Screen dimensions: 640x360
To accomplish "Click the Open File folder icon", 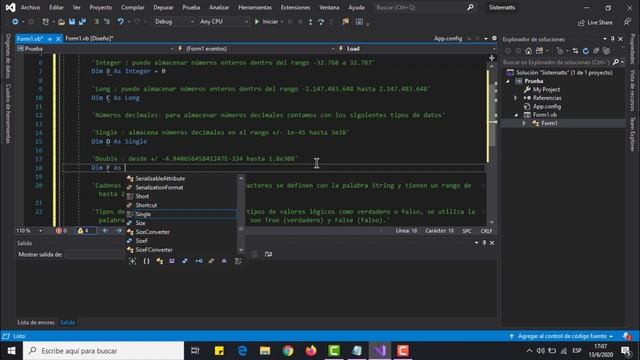I will point(61,22).
